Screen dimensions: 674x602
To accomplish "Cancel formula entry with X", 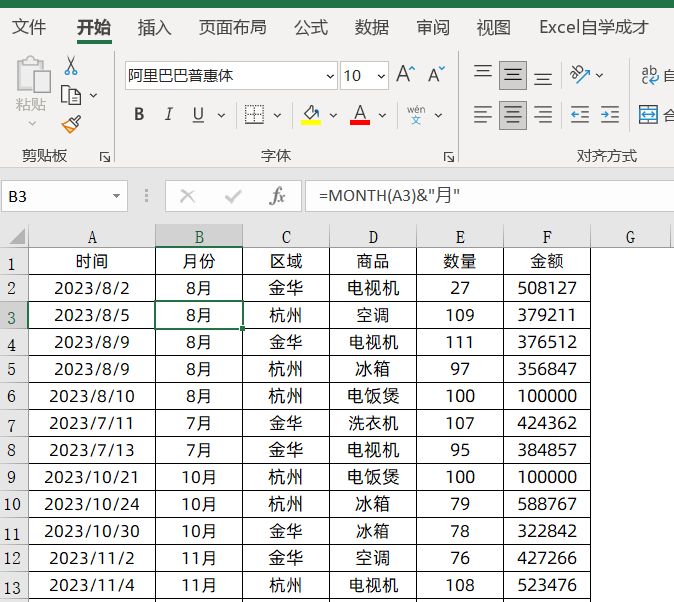I will [x=187, y=197].
